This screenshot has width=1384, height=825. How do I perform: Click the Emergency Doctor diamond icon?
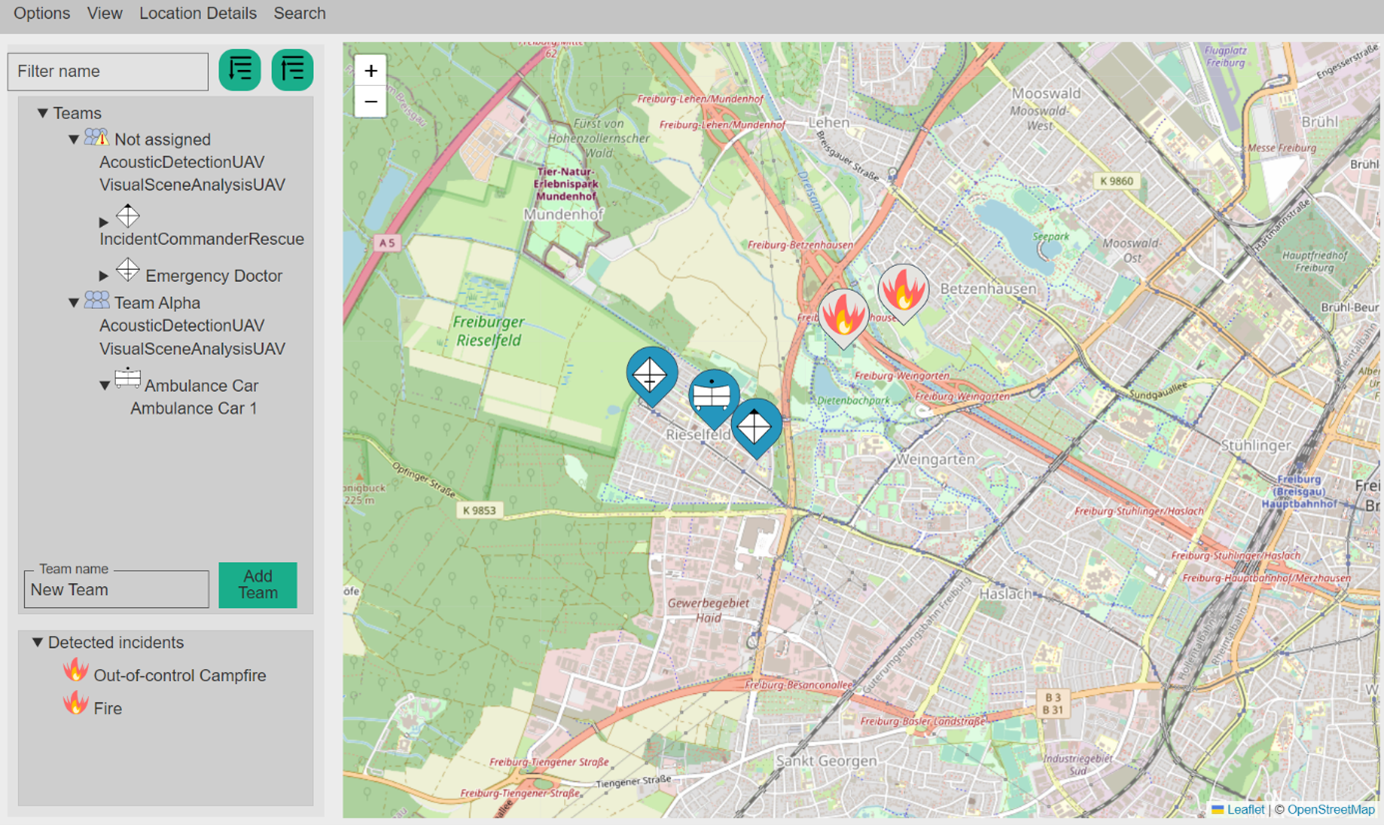point(128,269)
